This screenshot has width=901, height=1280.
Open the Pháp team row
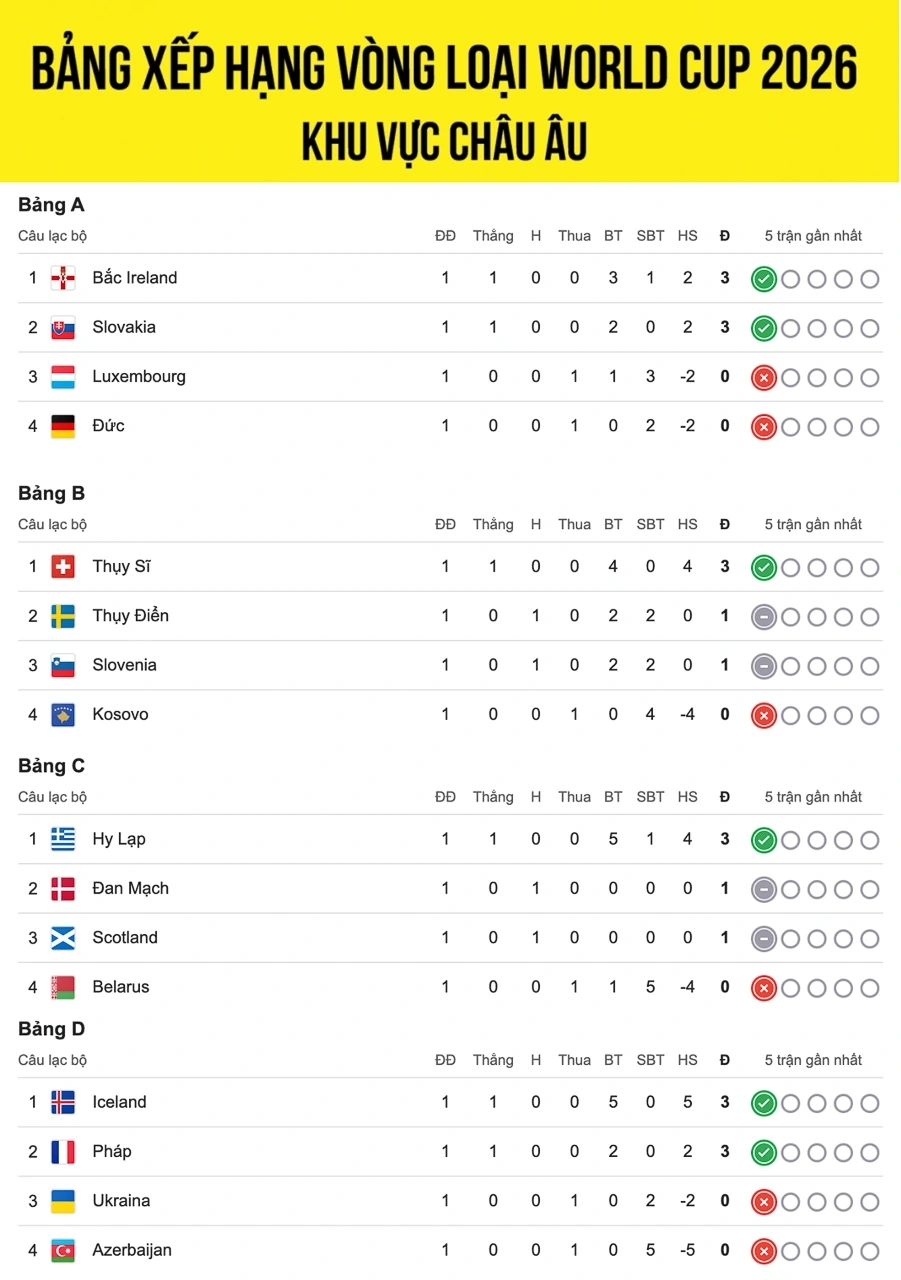tap(450, 1152)
